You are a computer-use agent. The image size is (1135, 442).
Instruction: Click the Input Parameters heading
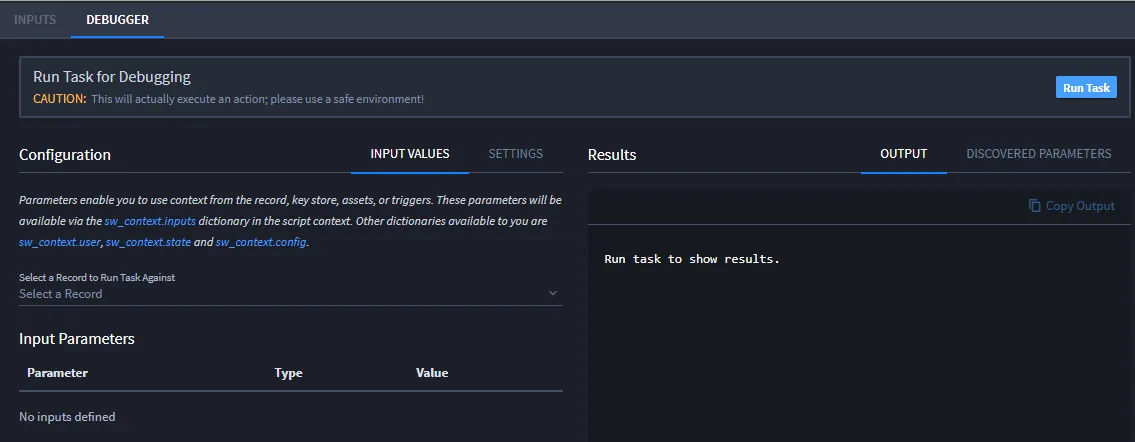[77, 339]
